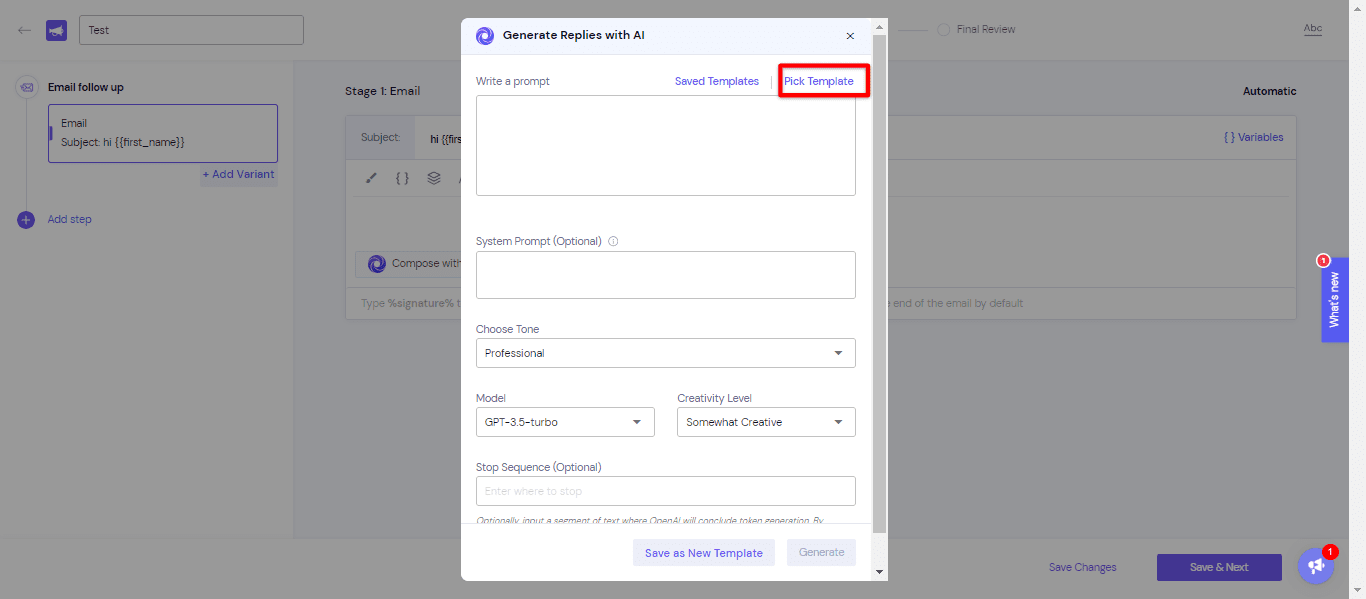Switch to the Saved Templates tab
Viewport: 1366px width, 599px height.
[716, 81]
